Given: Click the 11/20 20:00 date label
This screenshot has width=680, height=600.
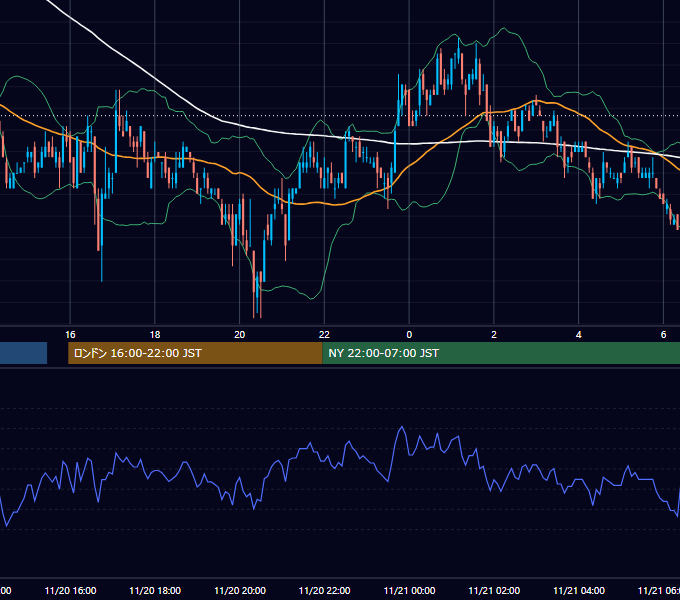Looking at the screenshot, I should click(240, 590).
